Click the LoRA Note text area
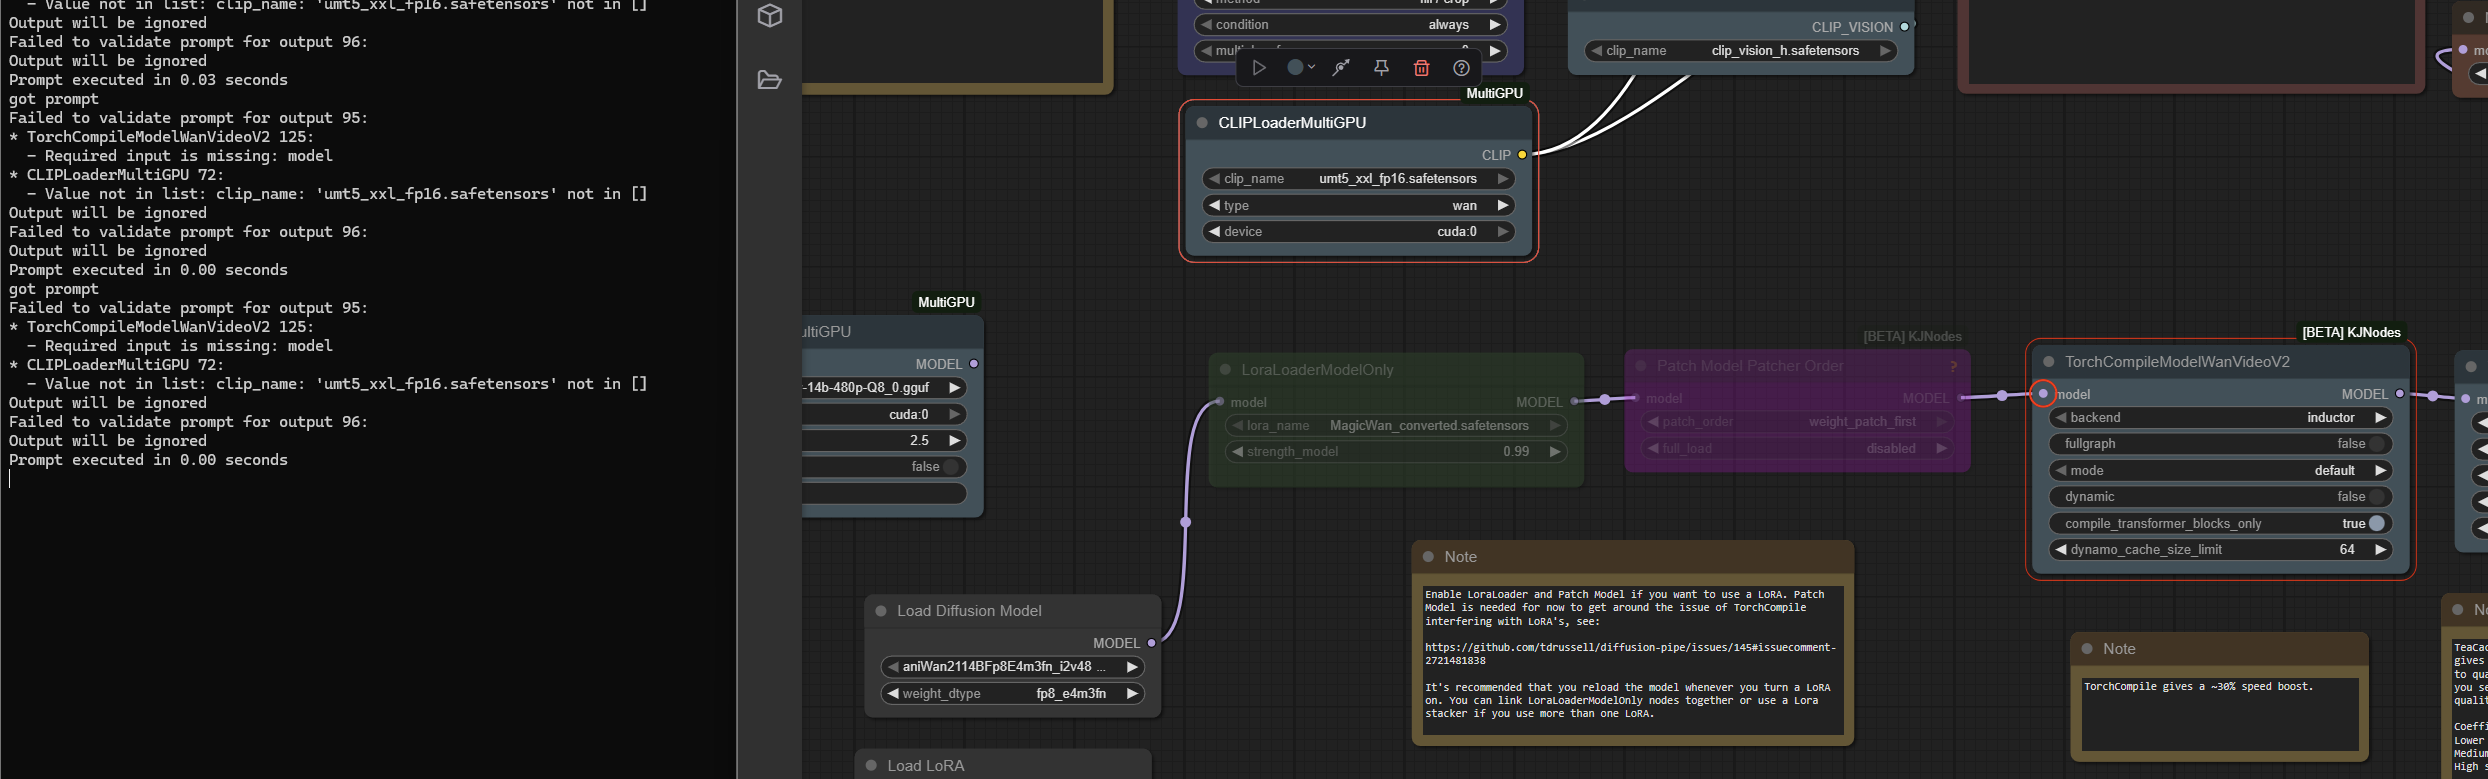 (x=1633, y=660)
